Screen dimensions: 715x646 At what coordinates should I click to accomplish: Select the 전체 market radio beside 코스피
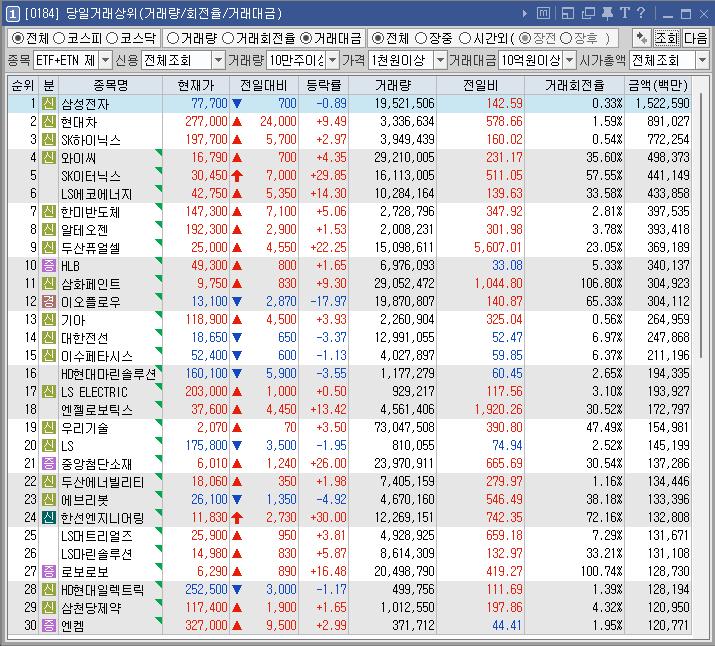(17, 38)
